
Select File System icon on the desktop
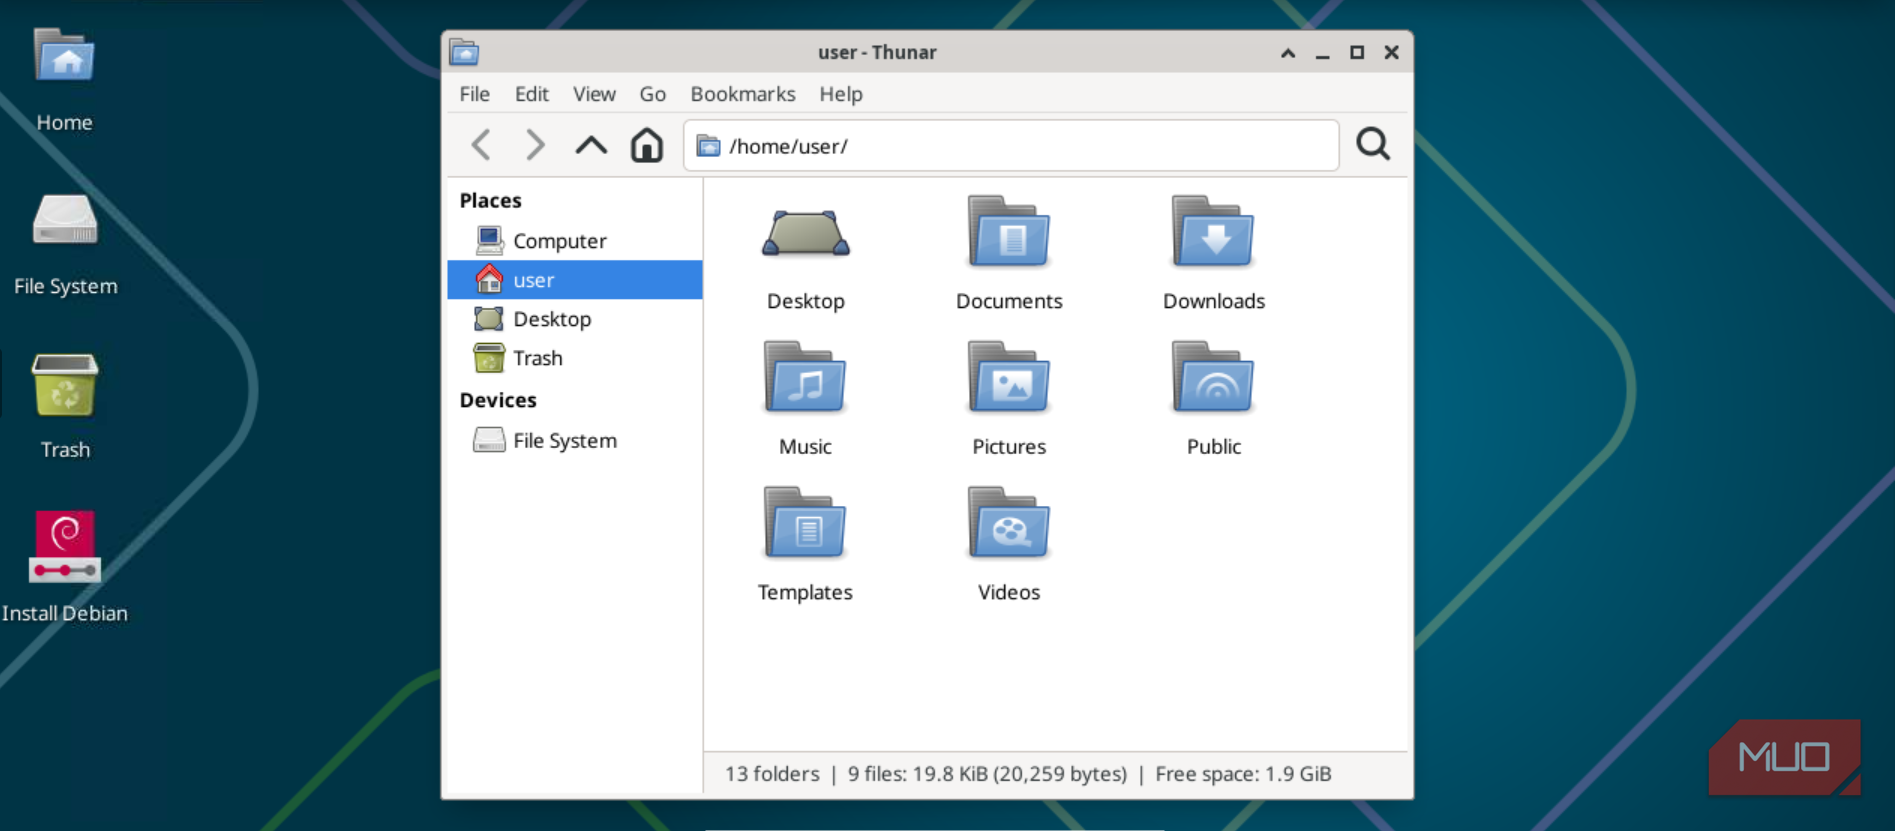tap(65, 244)
